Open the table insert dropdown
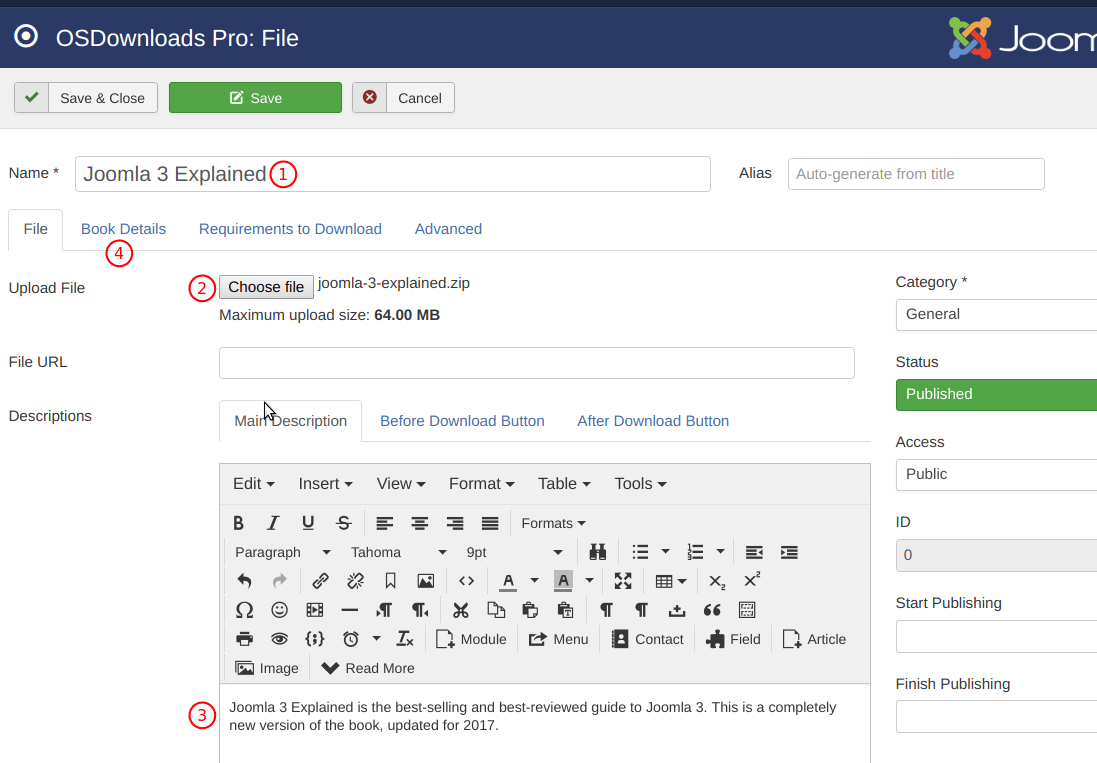The height and width of the screenshot is (763, 1097). (x=670, y=580)
